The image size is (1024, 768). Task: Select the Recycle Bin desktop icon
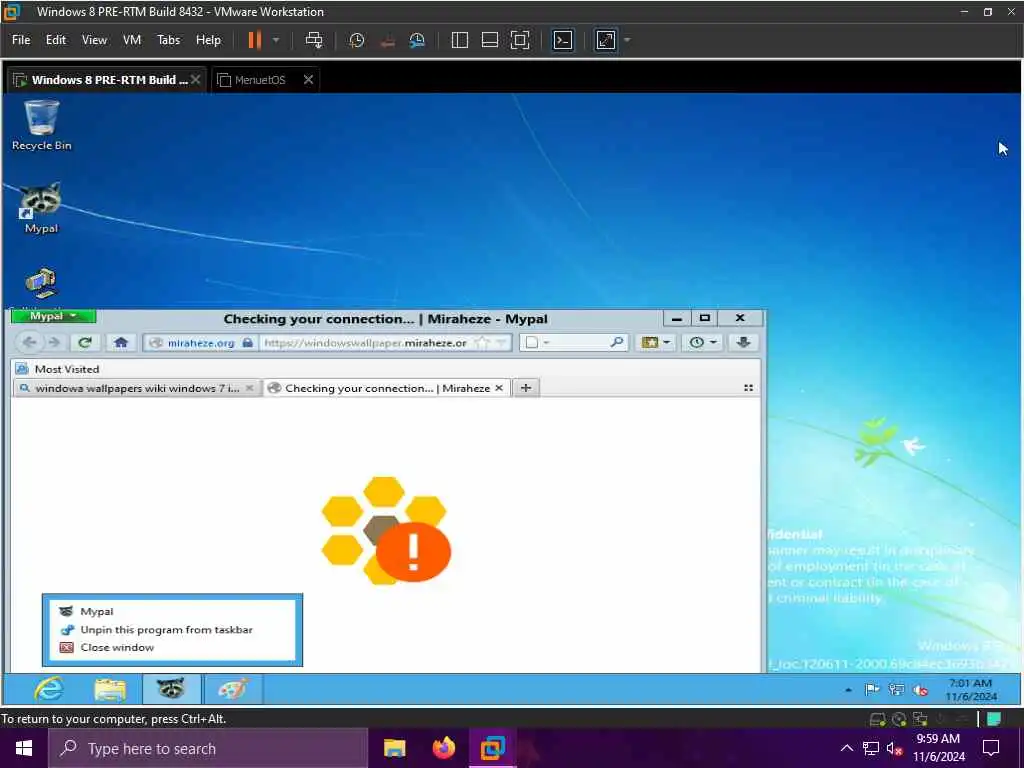(41, 125)
